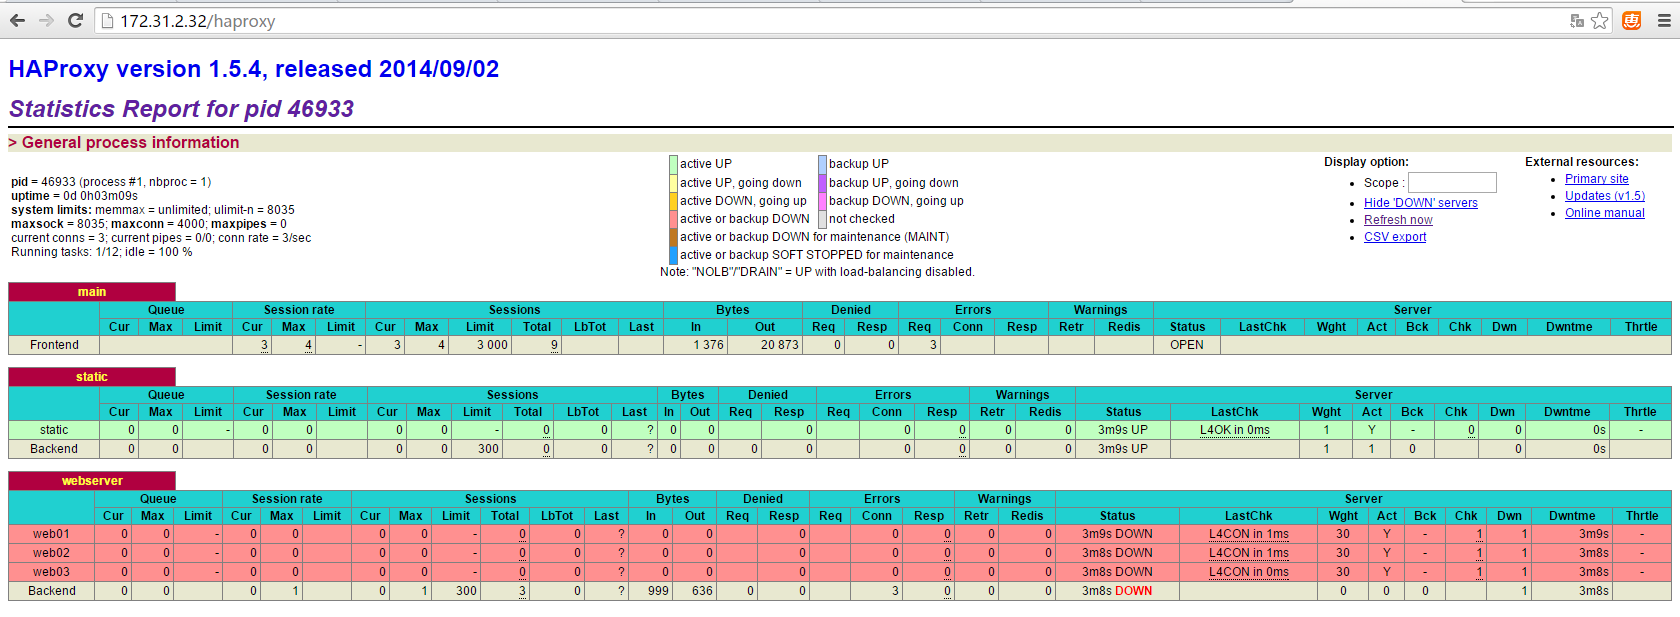Click Backend row label in static table
The image size is (1680, 617).
[54, 449]
